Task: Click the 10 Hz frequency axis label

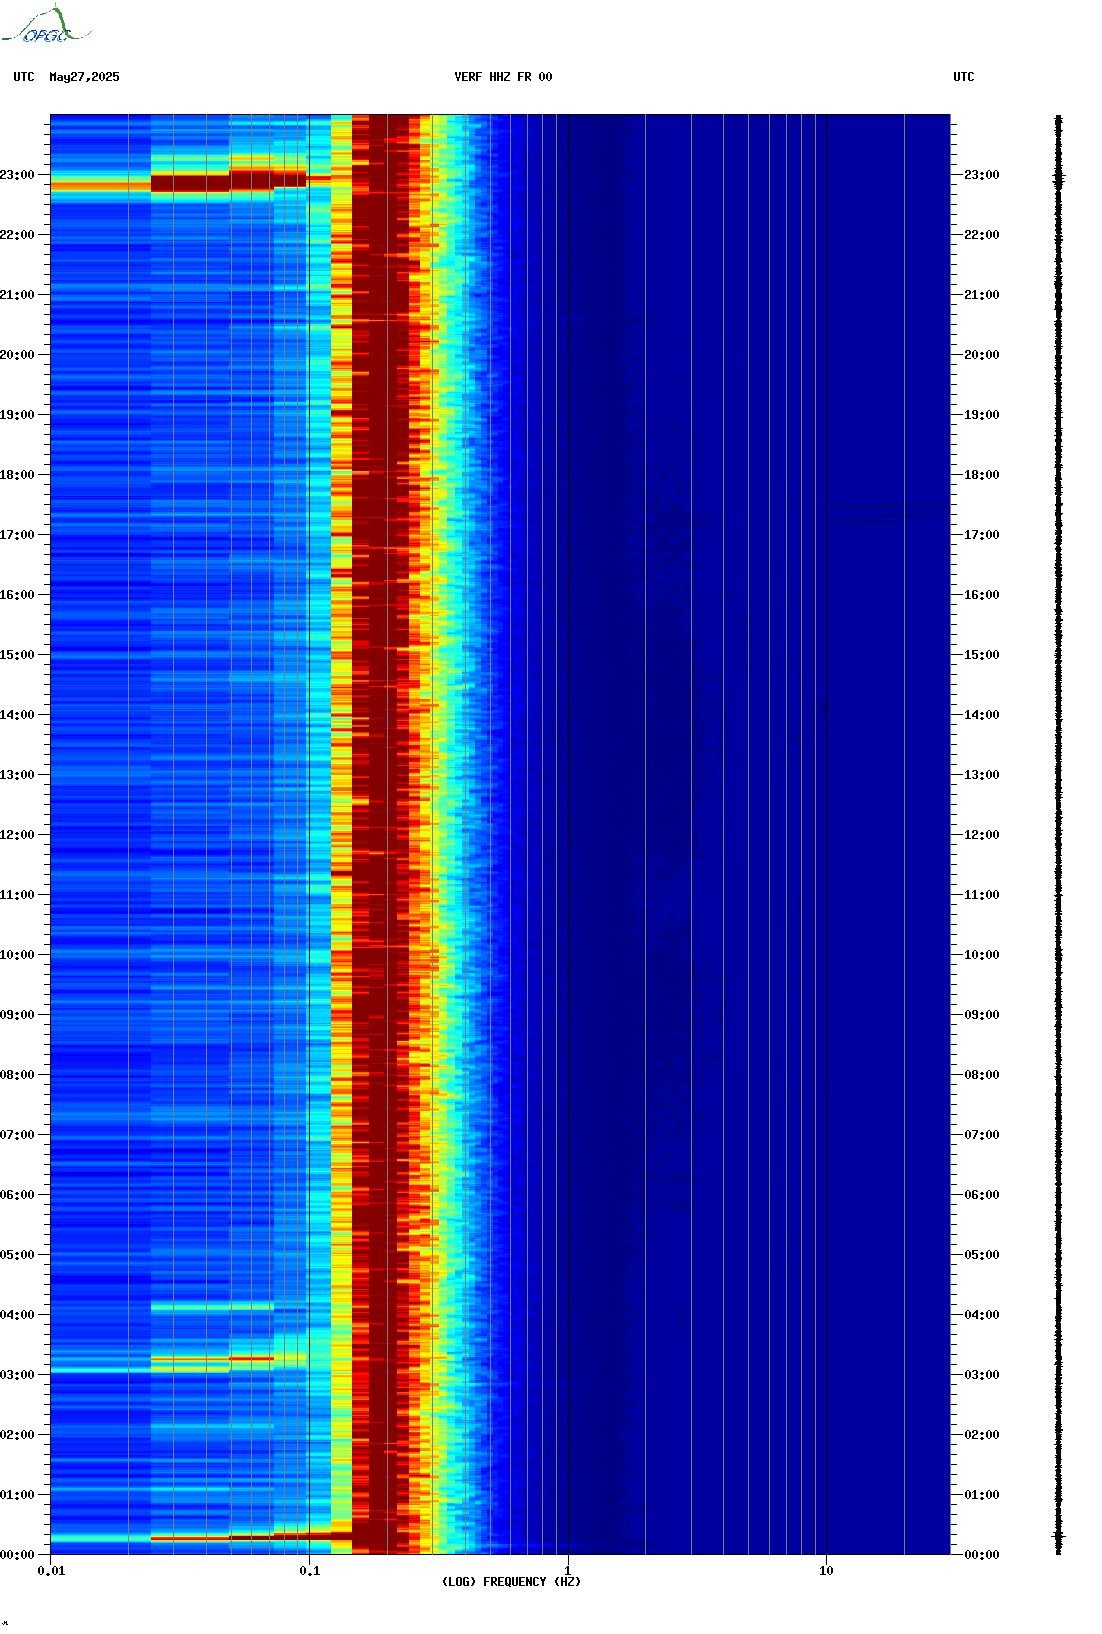Action: pyautogui.click(x=826, y=1571)
